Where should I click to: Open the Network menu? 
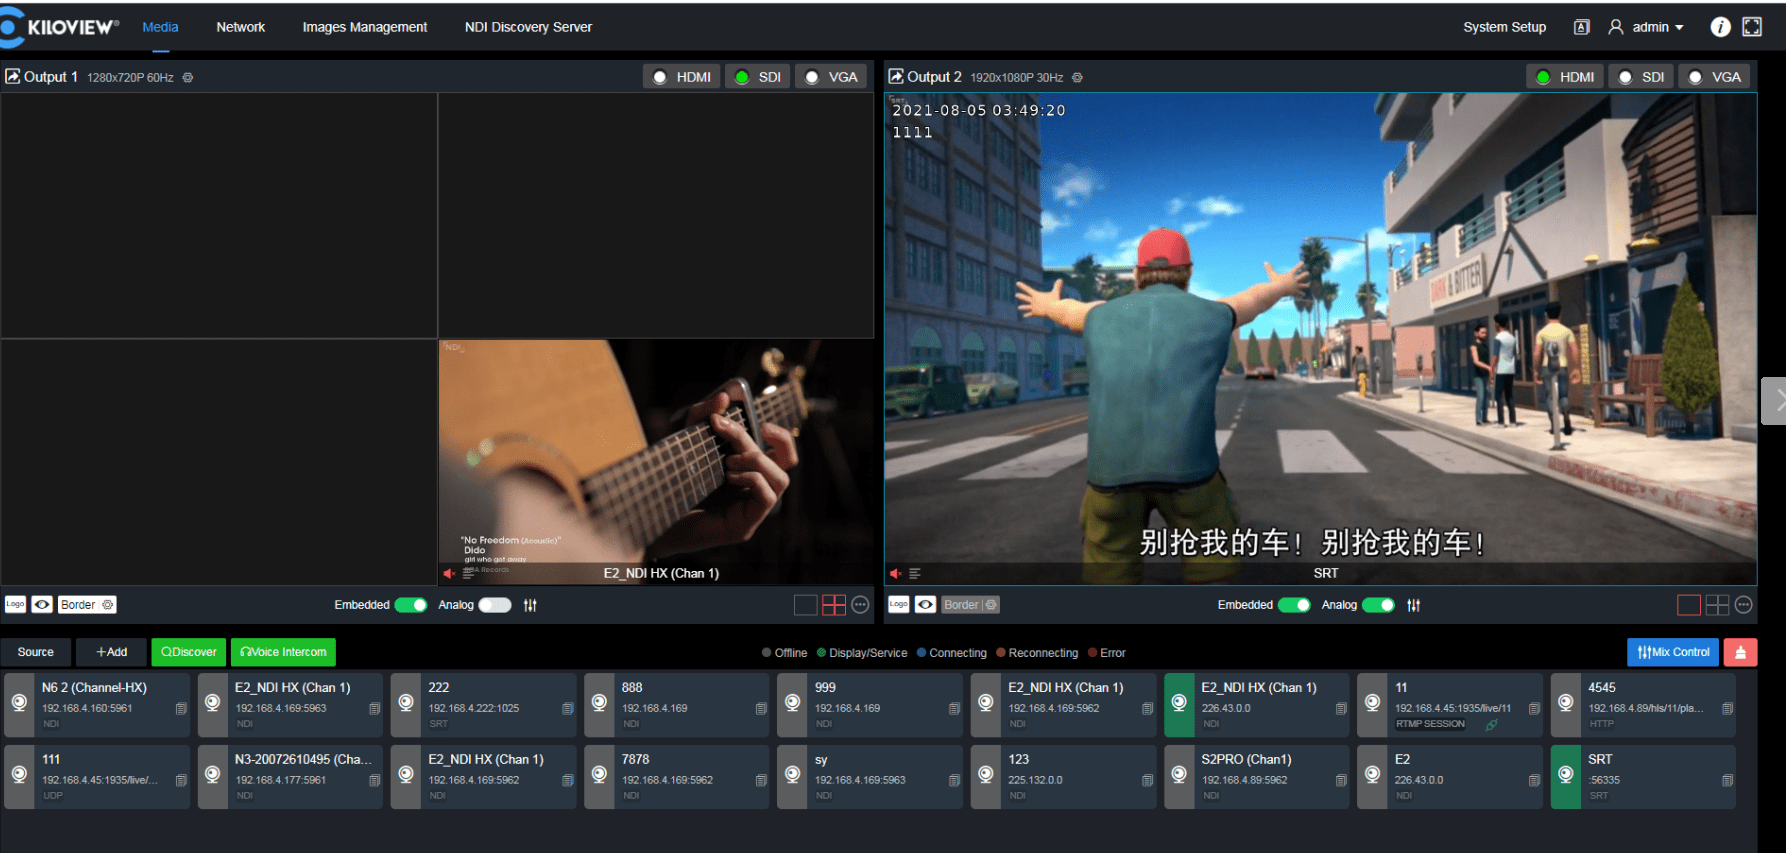click(240, 27)
